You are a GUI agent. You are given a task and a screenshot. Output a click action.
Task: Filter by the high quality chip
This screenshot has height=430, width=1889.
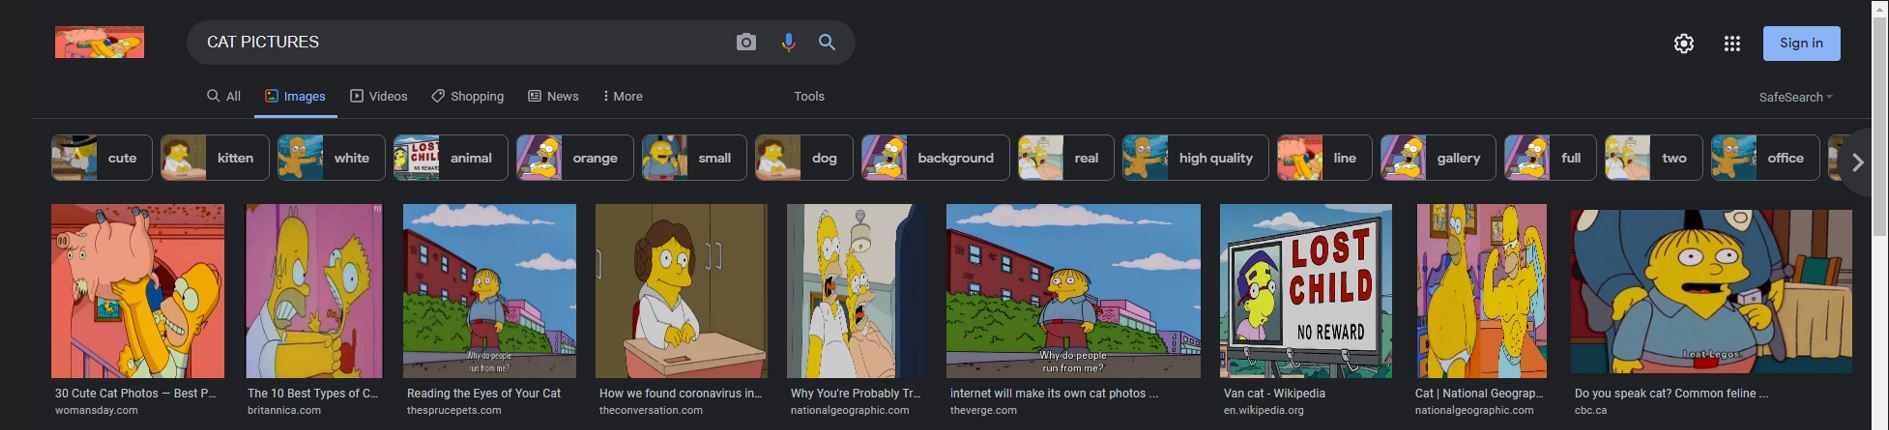point(1195,158)
